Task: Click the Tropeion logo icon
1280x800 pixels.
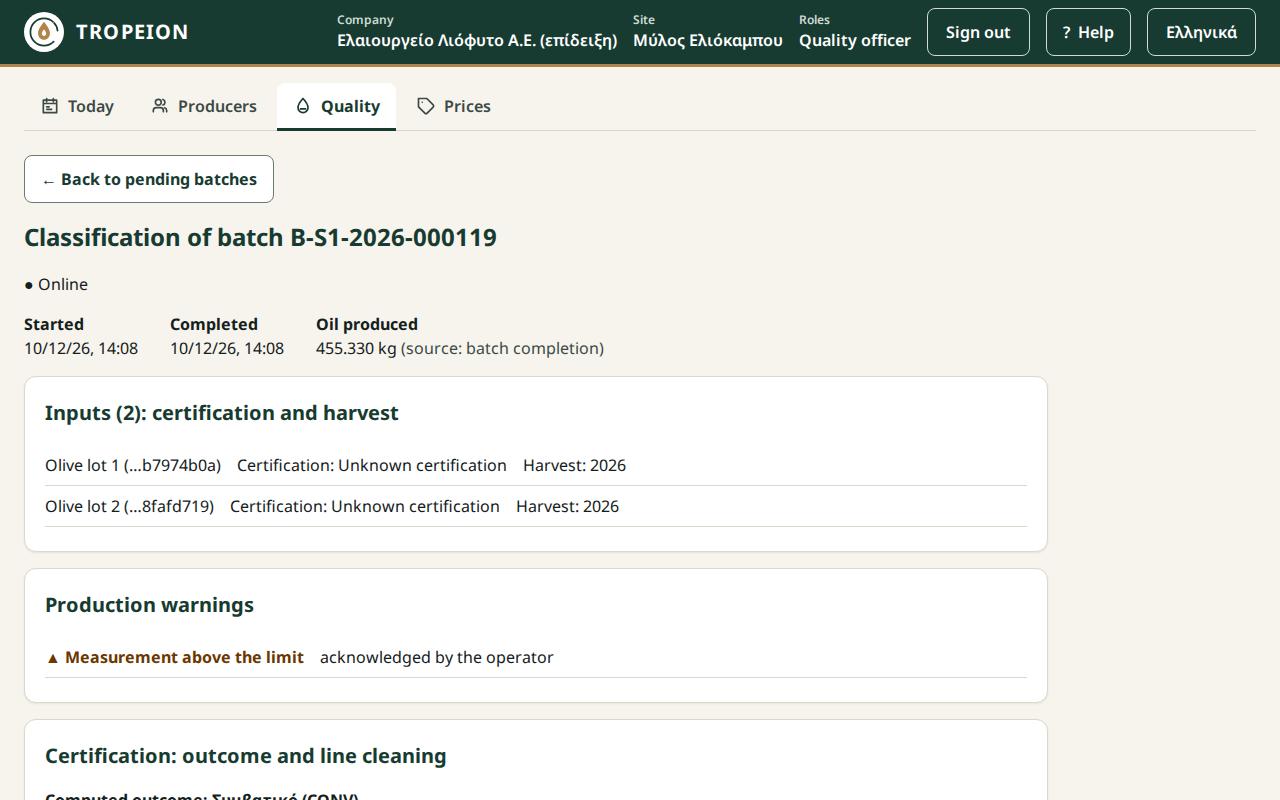Action: [x=44, y=32]
